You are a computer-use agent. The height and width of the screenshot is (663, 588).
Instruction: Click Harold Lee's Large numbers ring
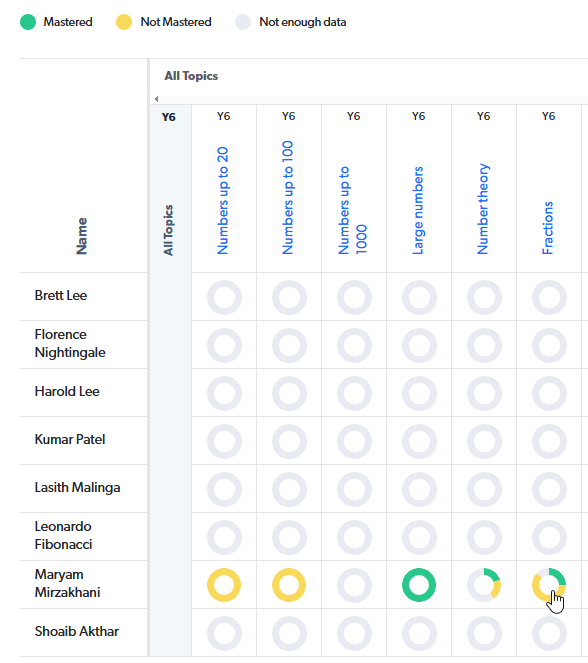point(419,393)
